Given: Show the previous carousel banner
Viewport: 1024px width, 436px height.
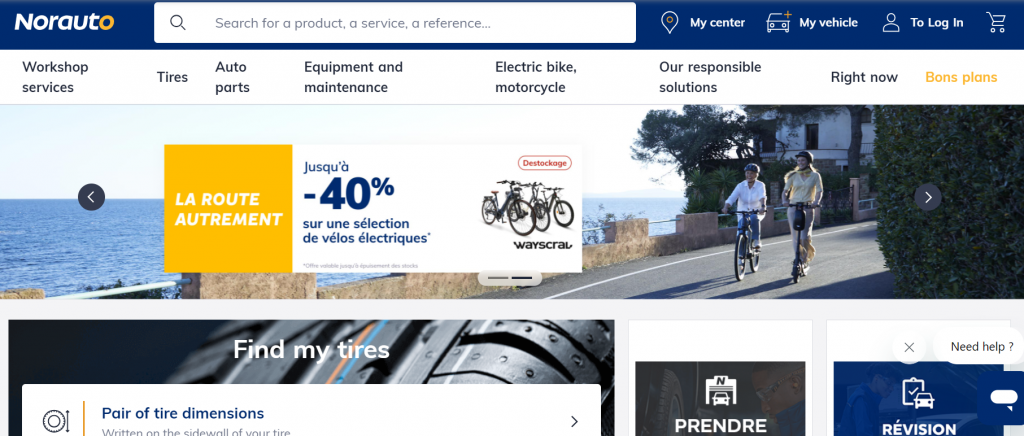Looking at the screenshot, I should [x=91, y=197].
